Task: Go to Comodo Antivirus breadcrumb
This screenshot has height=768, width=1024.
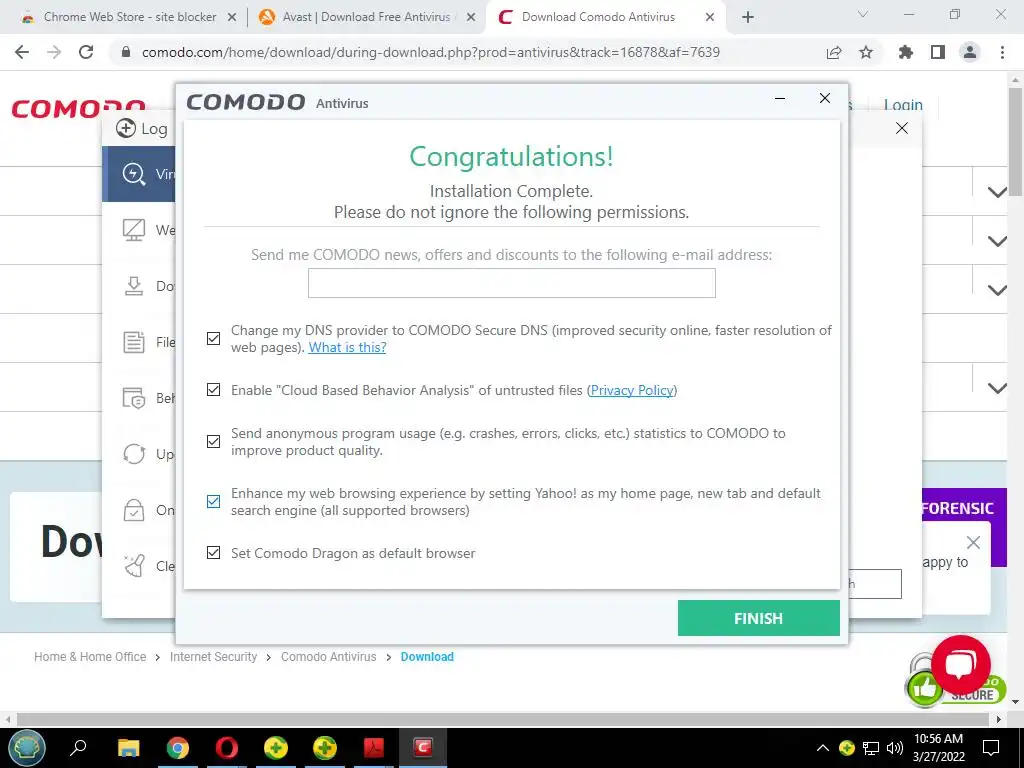Action: pos(328,657)
